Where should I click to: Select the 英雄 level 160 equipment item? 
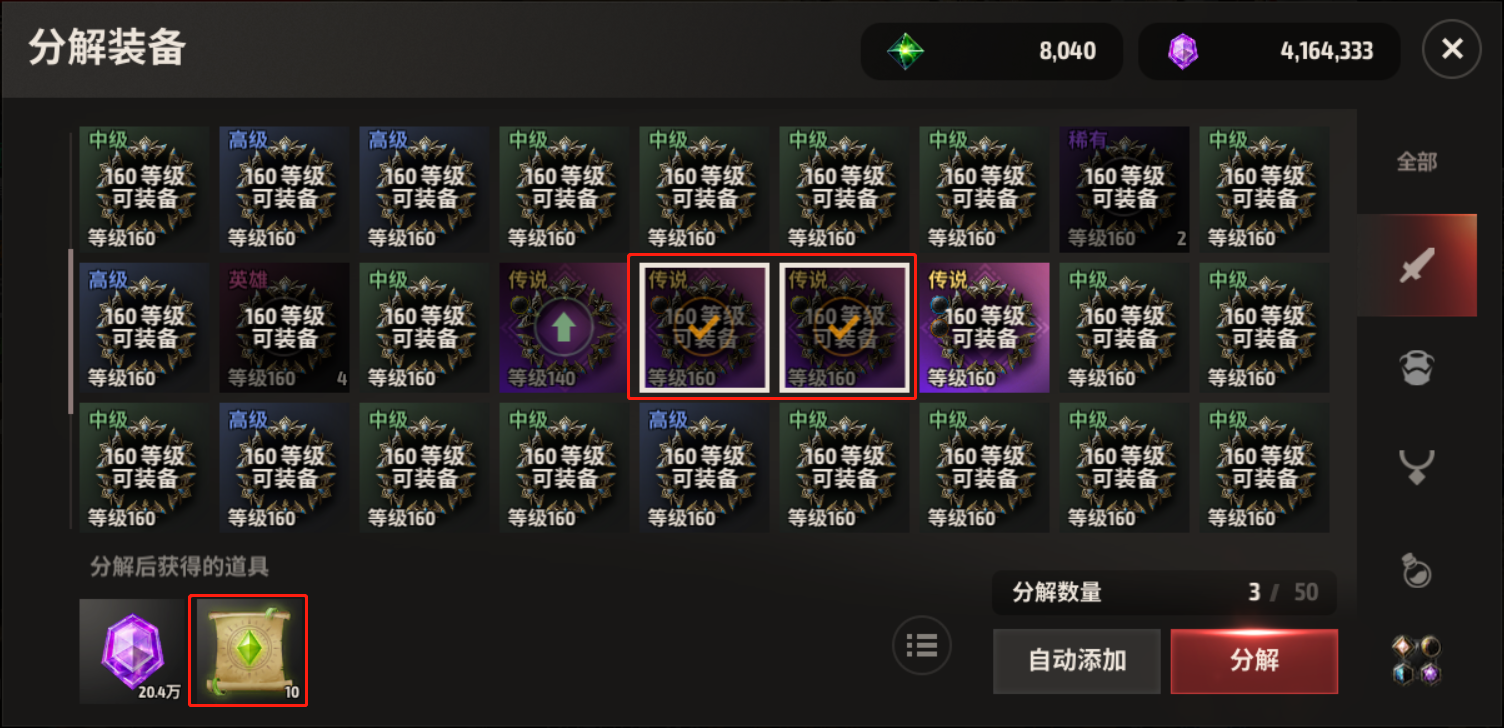pyautogui.click(x=284, y=328)
